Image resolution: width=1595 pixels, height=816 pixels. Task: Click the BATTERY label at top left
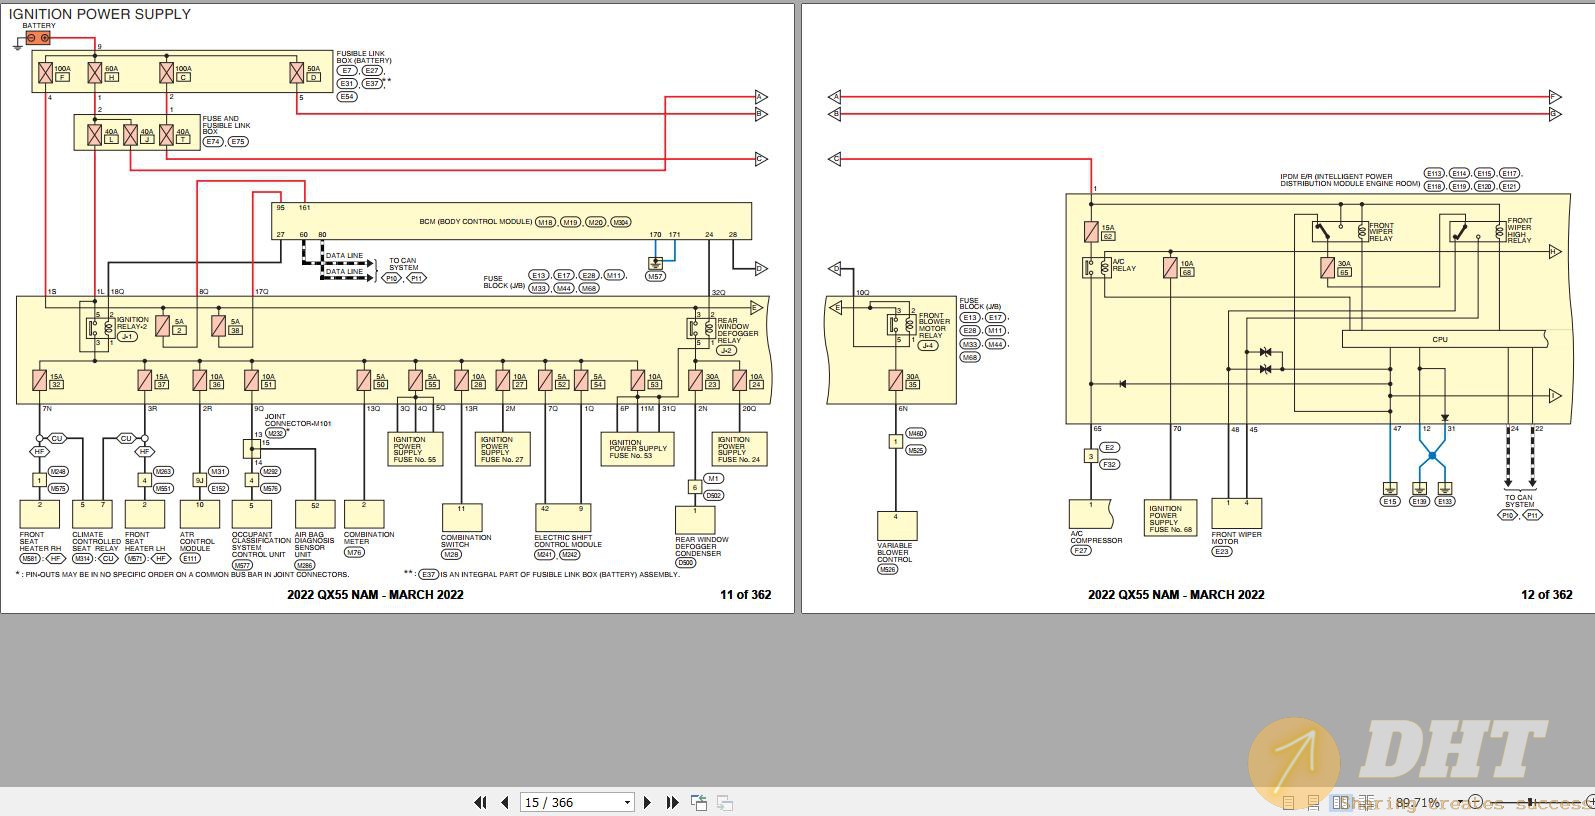tap(39, 25)
